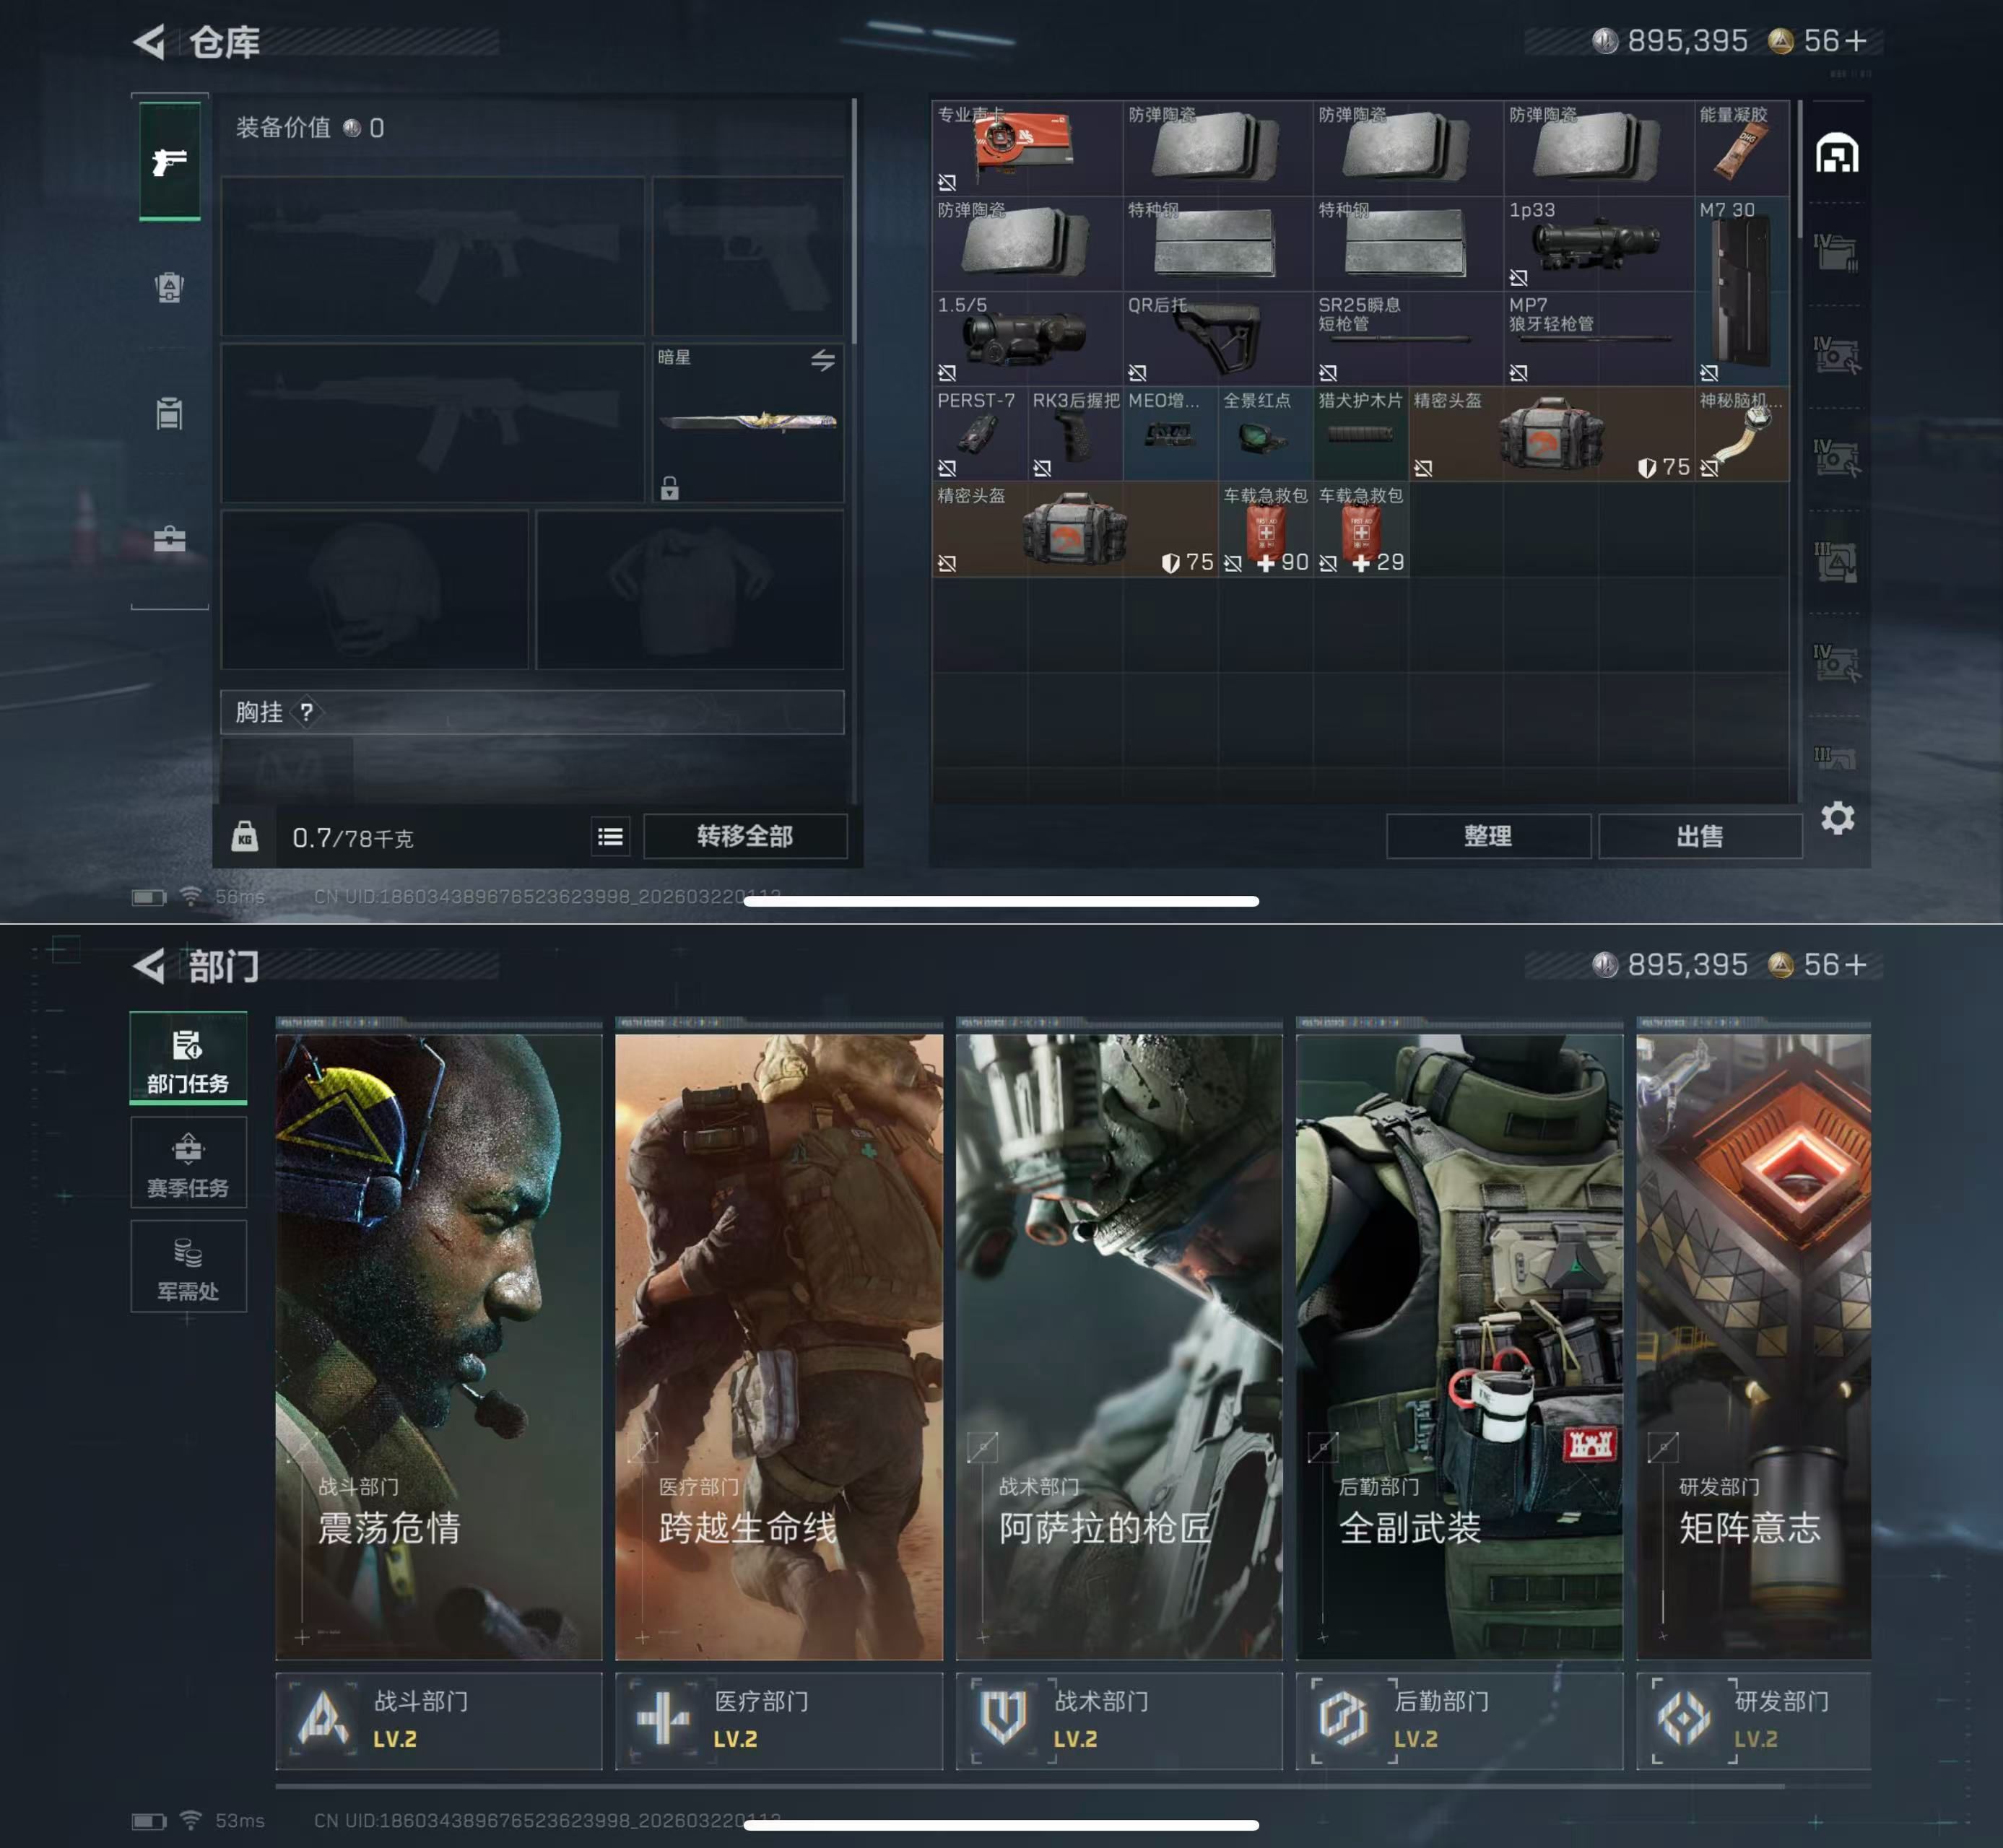Switch to the 赛季任务 tab

pos(188,1164)
